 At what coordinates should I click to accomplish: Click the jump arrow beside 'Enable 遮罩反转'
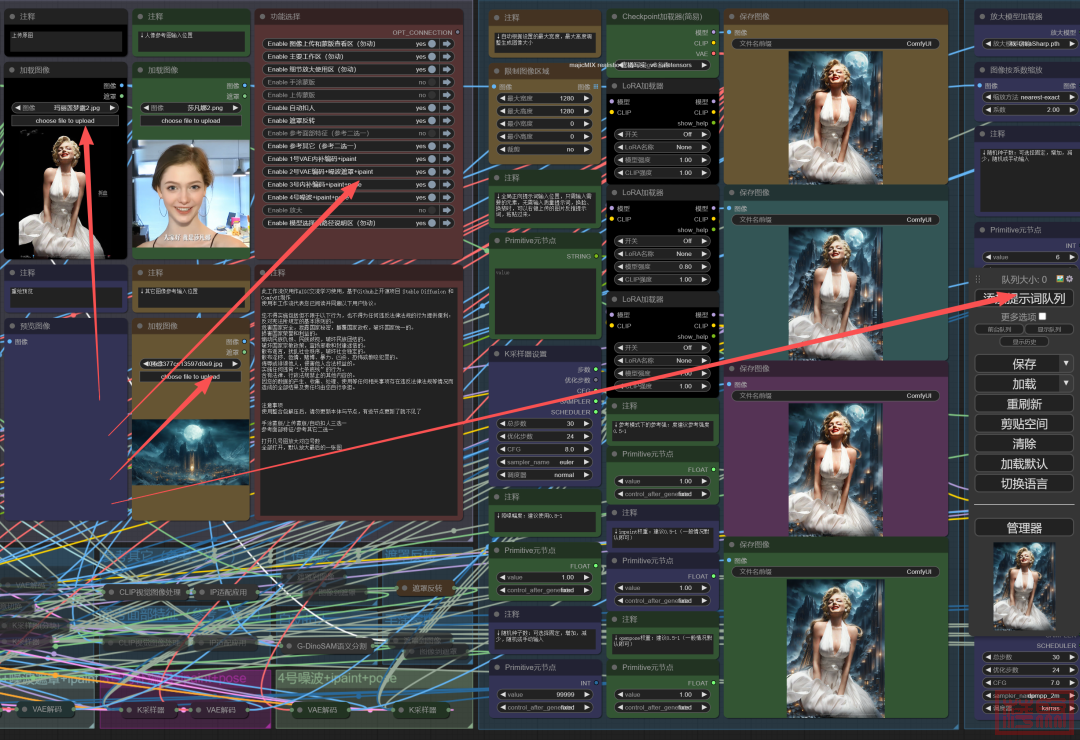(x=447, y=120)
